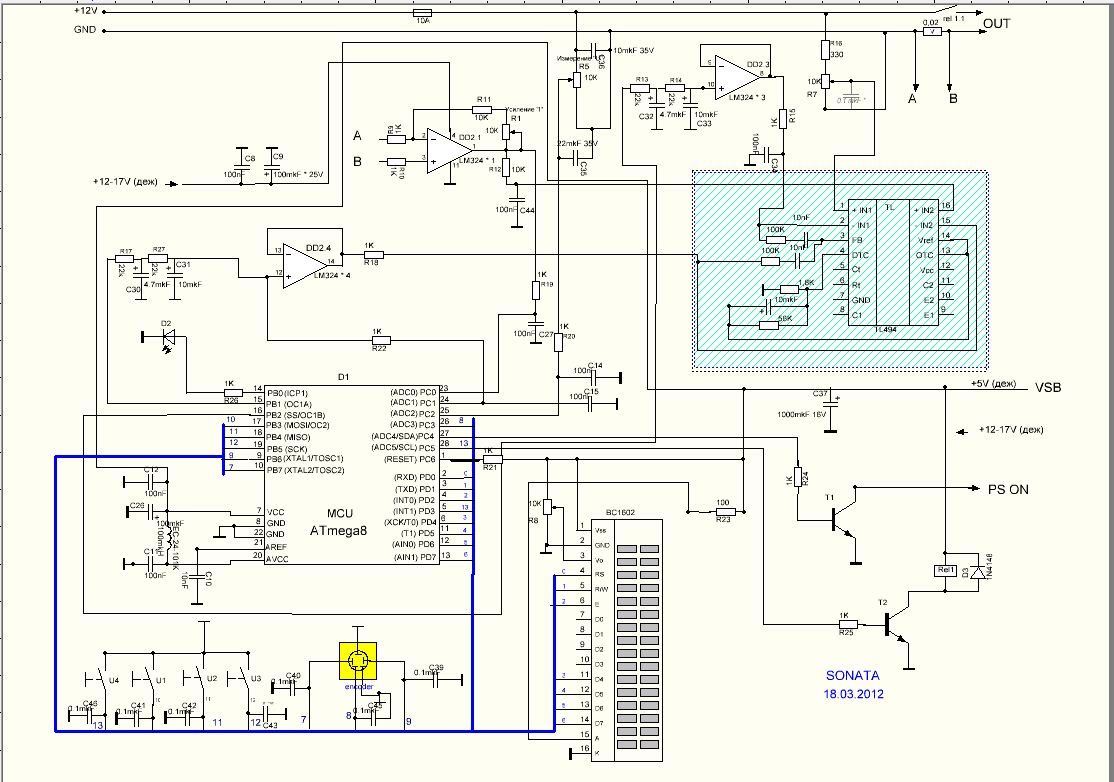Select capacitor C27 symbol
Screen dimensions: 1114x782
pos(534,325)
